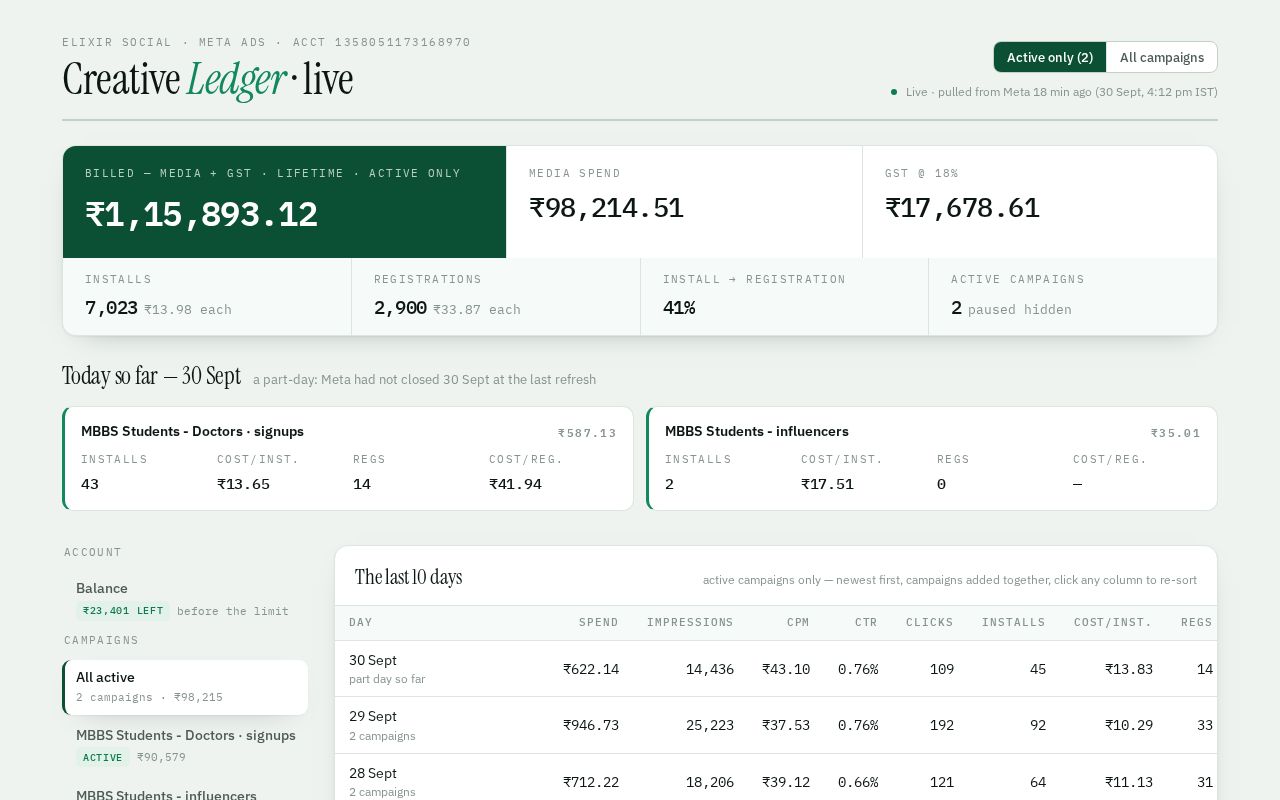Screen dimensions: 1280x800
Task: Select the 30 Sept table row
Action: point(776,669)
